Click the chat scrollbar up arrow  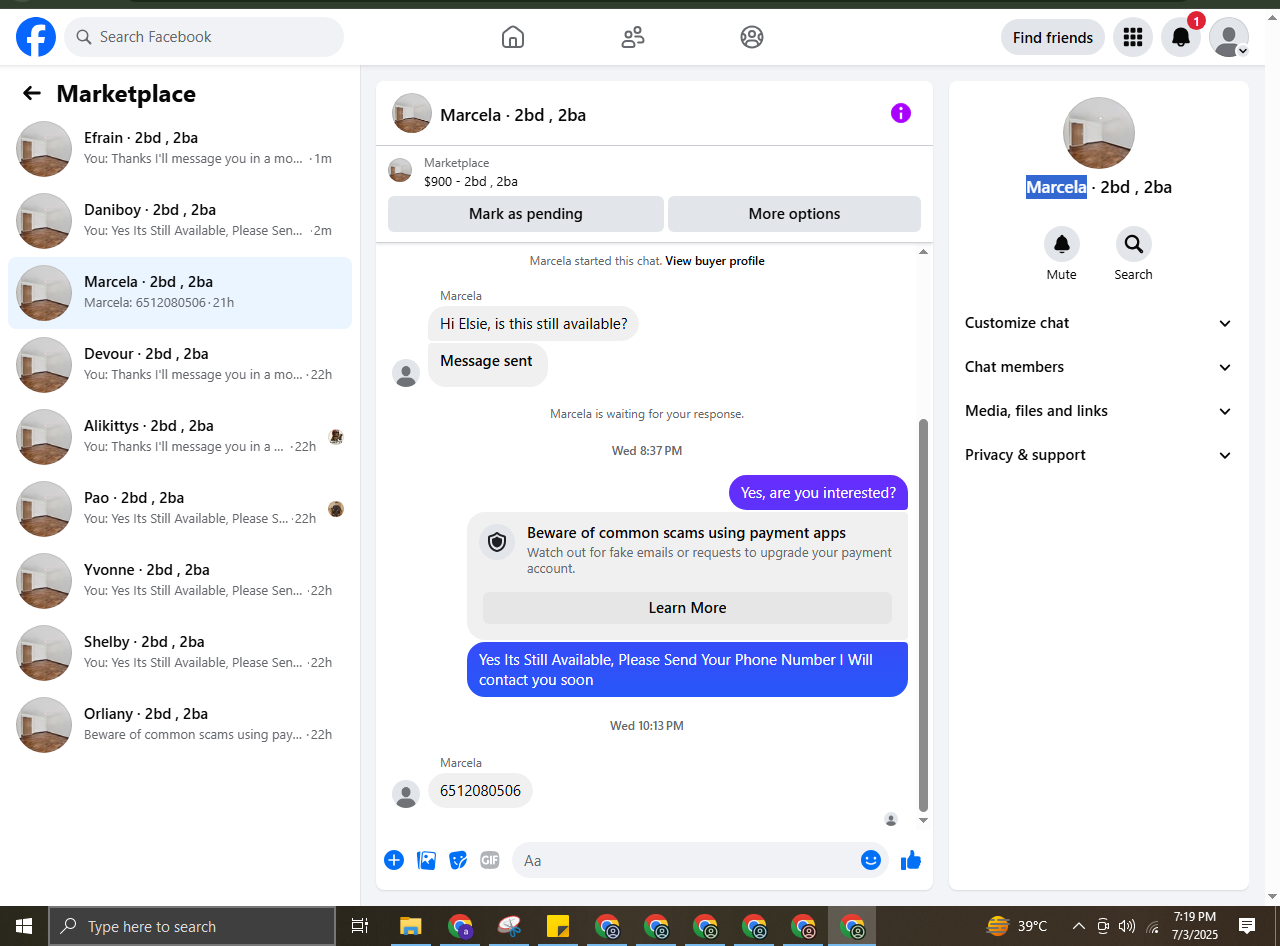pyautogui.click(x=923, y=252)
